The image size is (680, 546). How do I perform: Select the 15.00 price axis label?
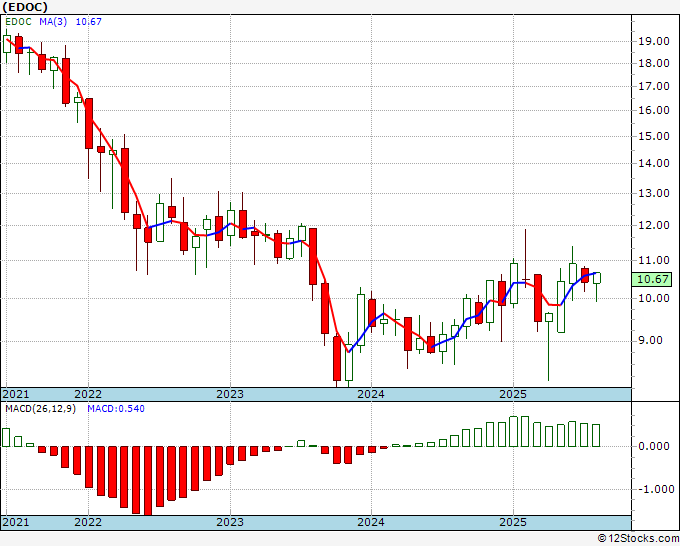(654, 136)
